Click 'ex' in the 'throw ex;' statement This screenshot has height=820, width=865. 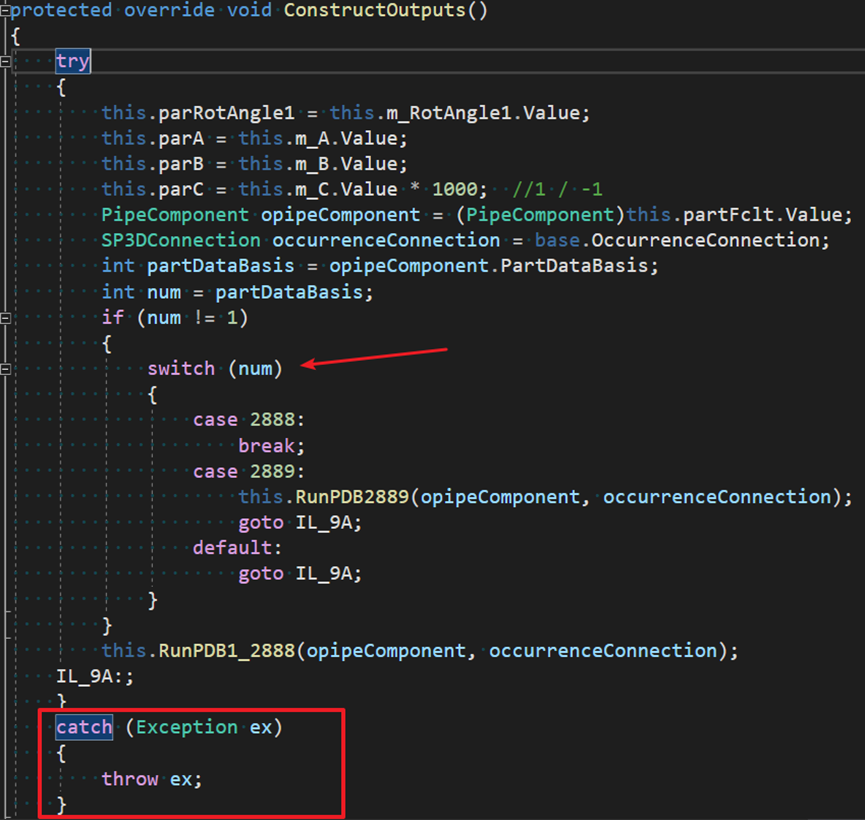coord(181,779)
